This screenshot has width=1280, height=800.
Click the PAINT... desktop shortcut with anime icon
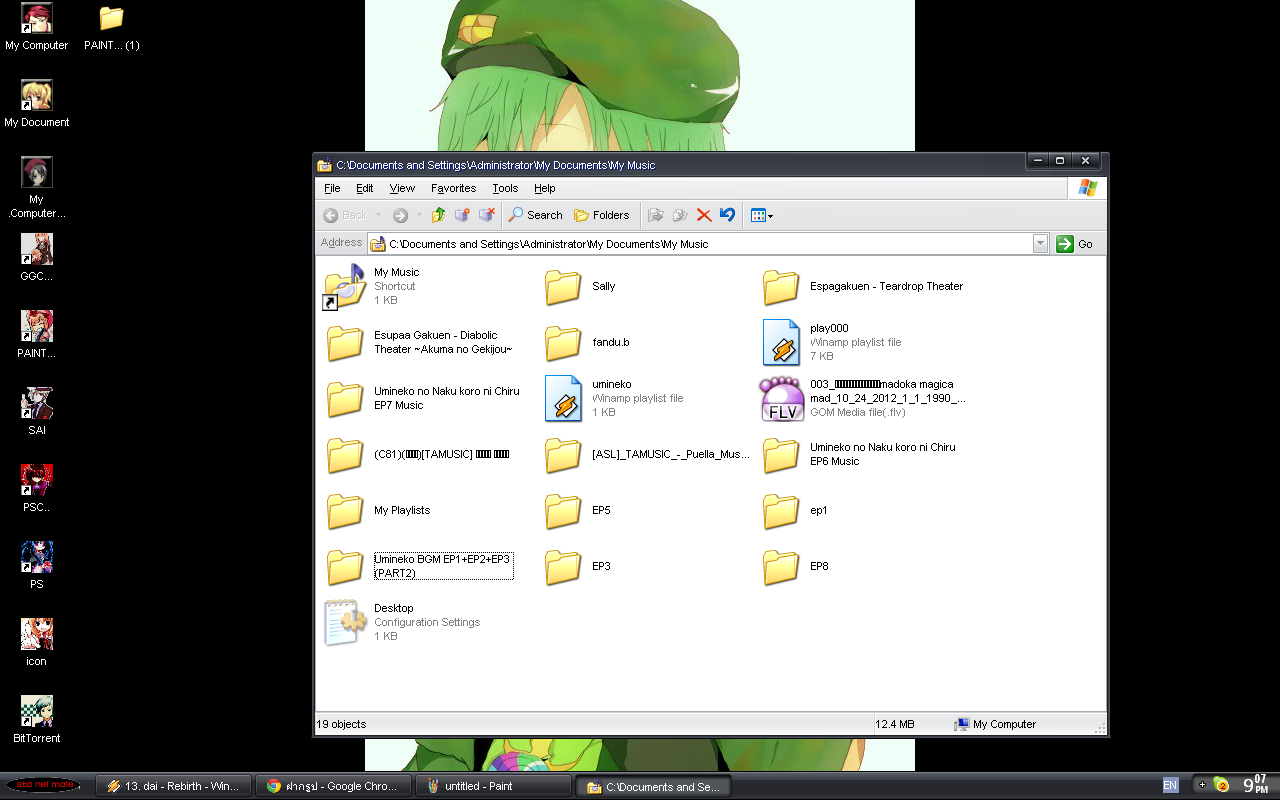tap(37, 327)
